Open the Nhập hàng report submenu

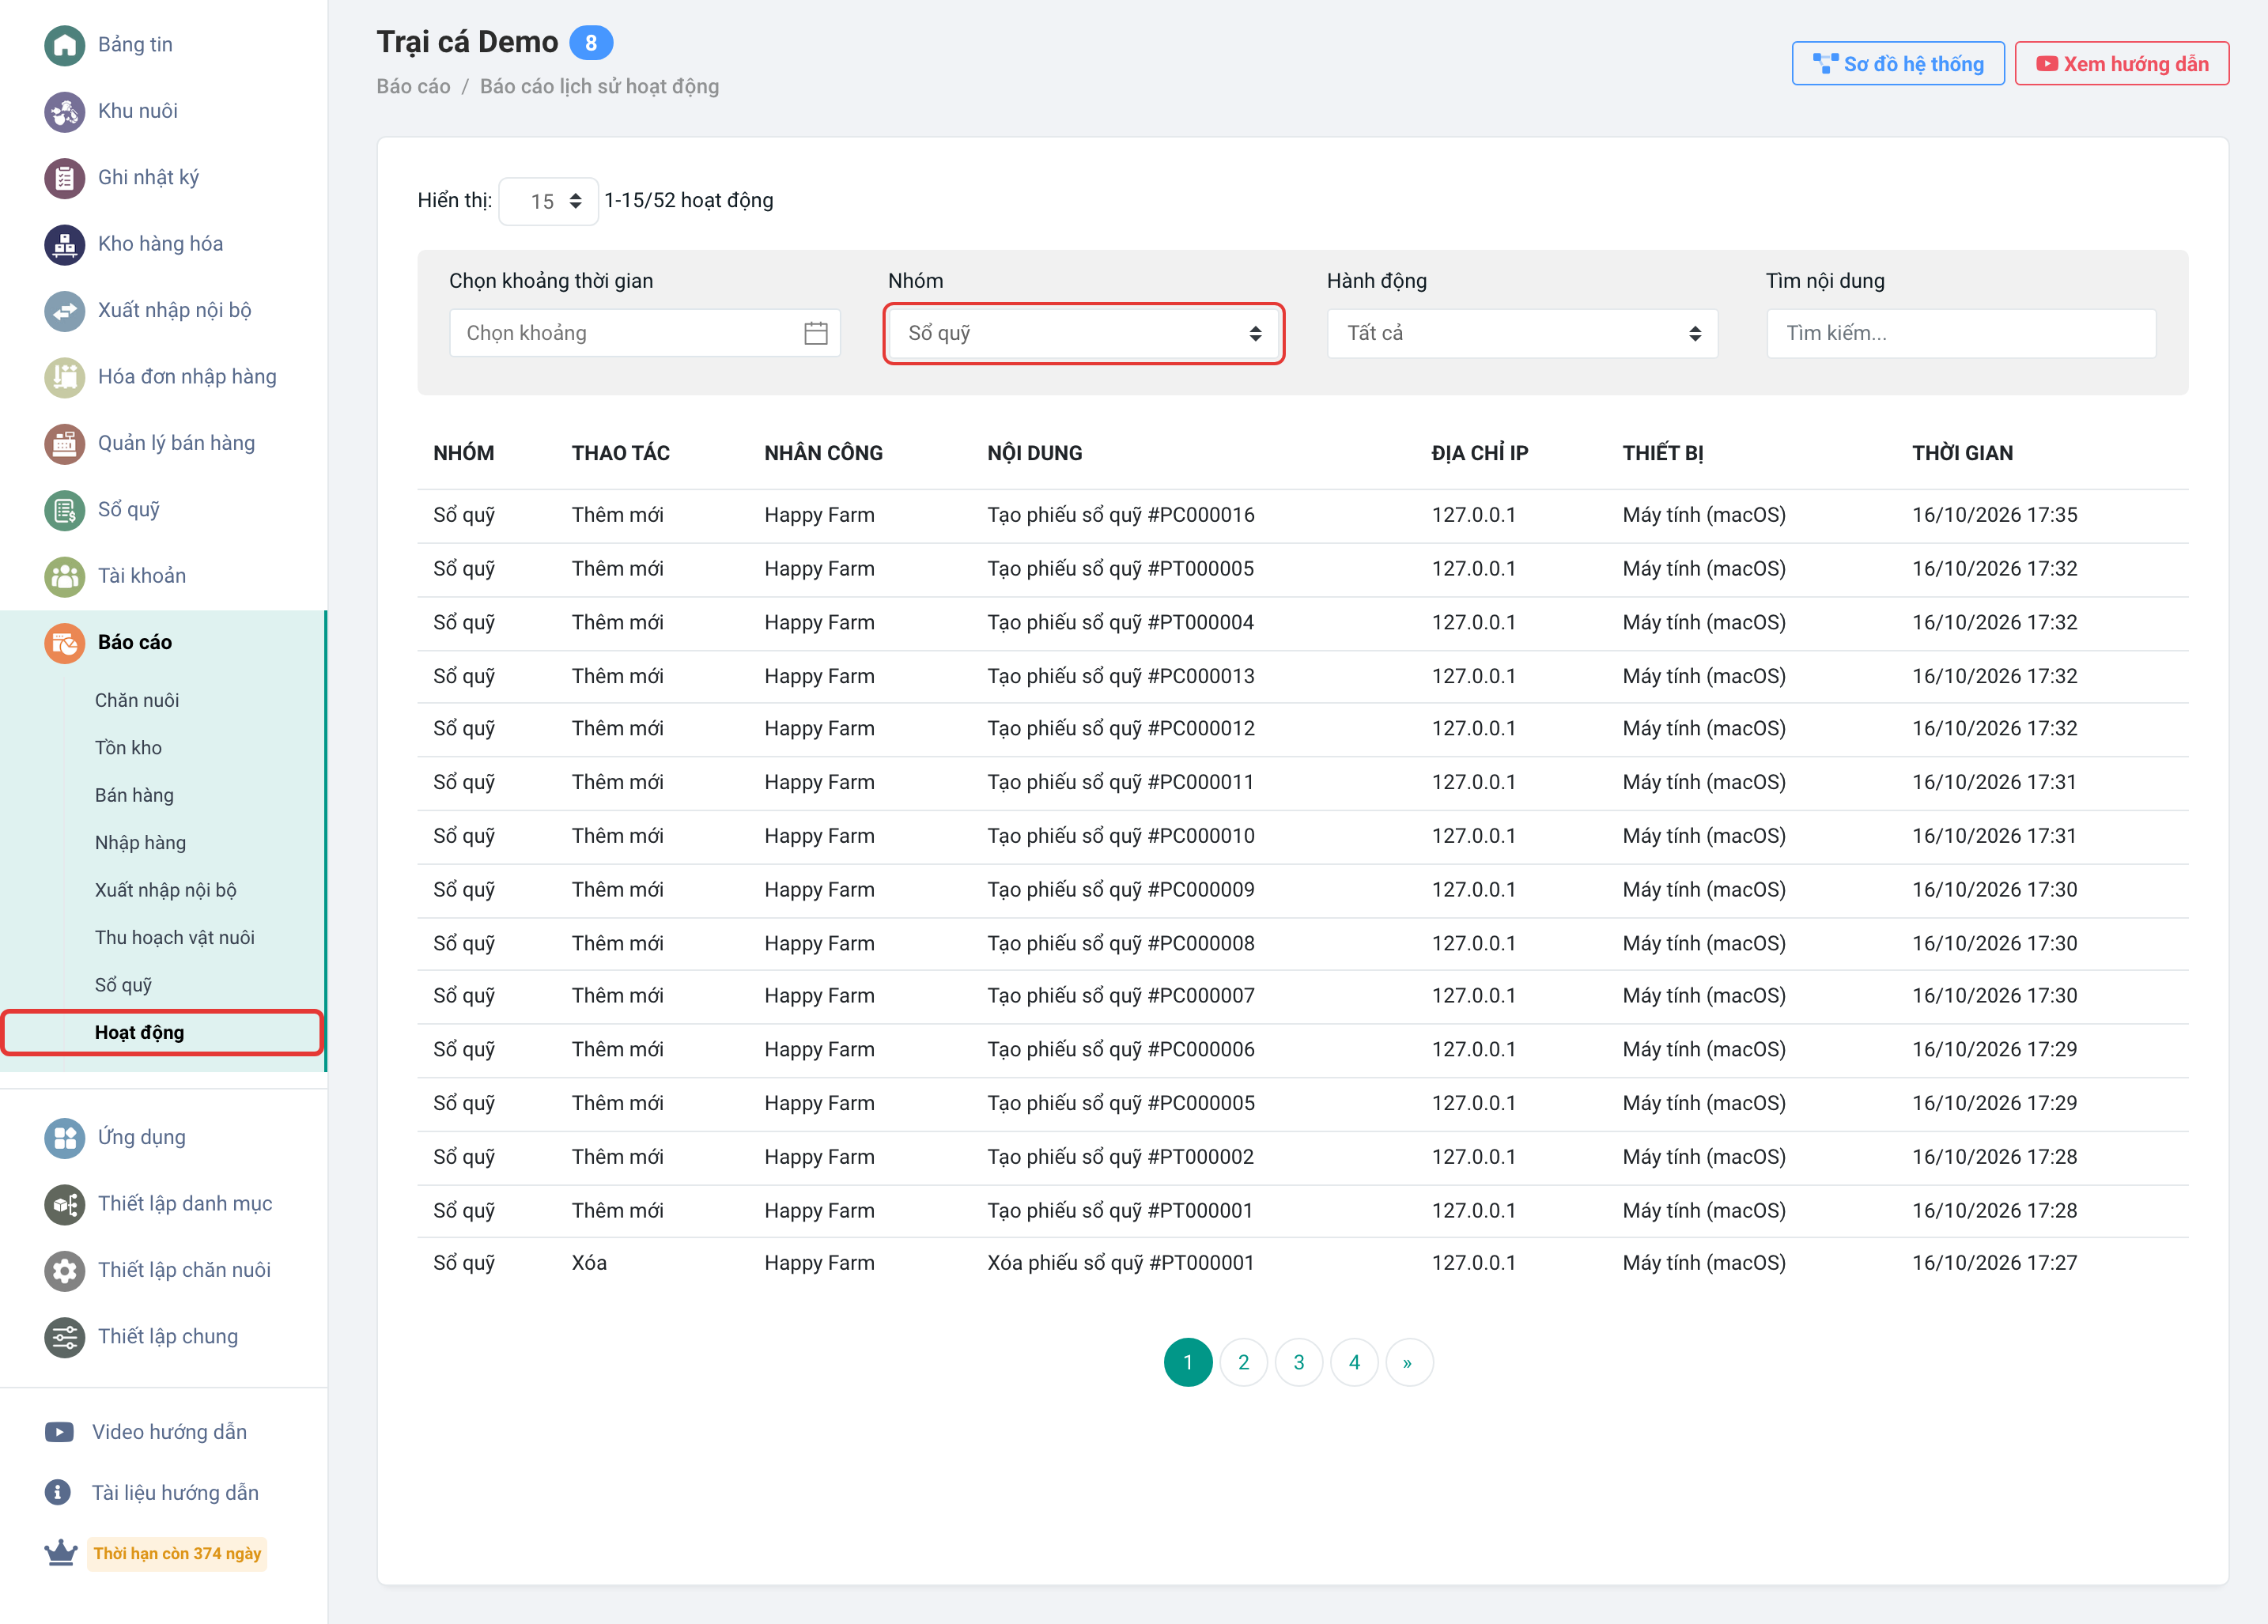tap(140, 843)
